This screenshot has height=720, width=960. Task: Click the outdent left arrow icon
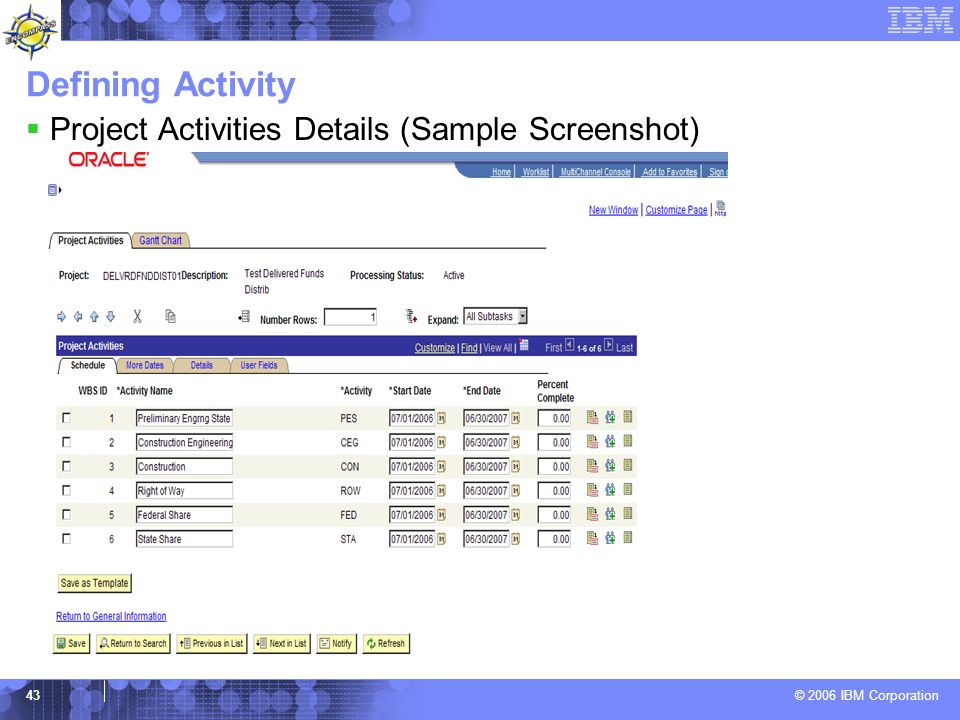(78, 317)
